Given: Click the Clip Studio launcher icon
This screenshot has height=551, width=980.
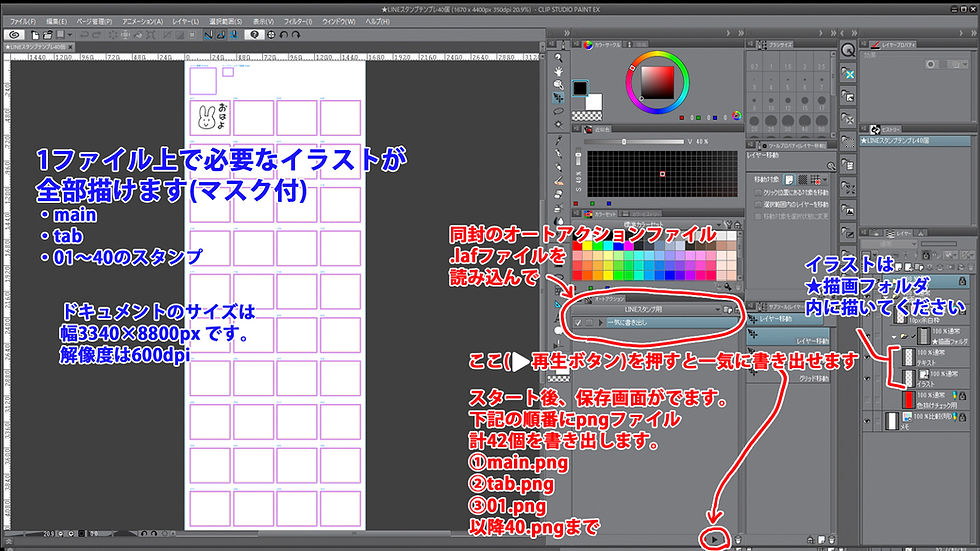Looking at the screenshot, I should 14,35.
